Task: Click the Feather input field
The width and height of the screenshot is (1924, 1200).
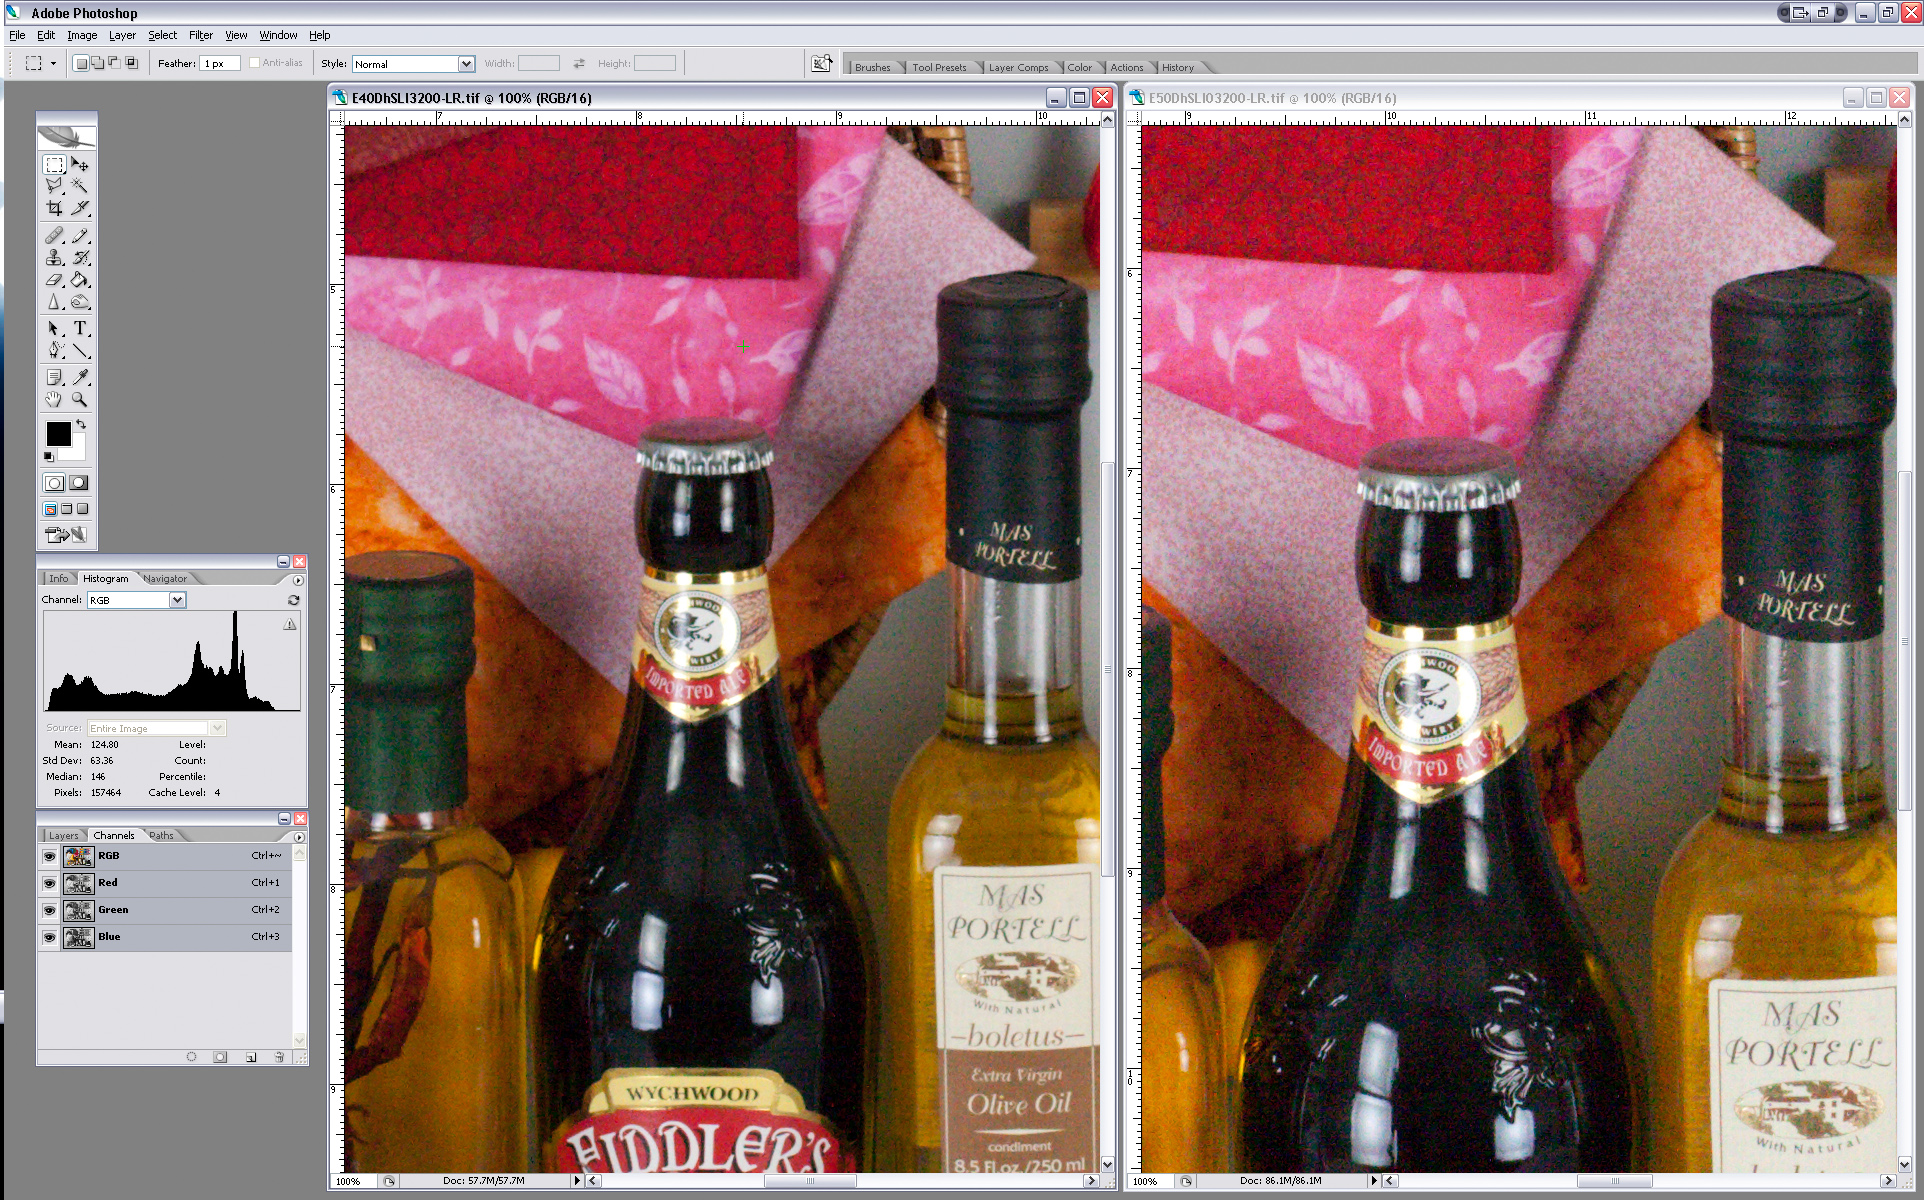Action: tap(219, 64)
